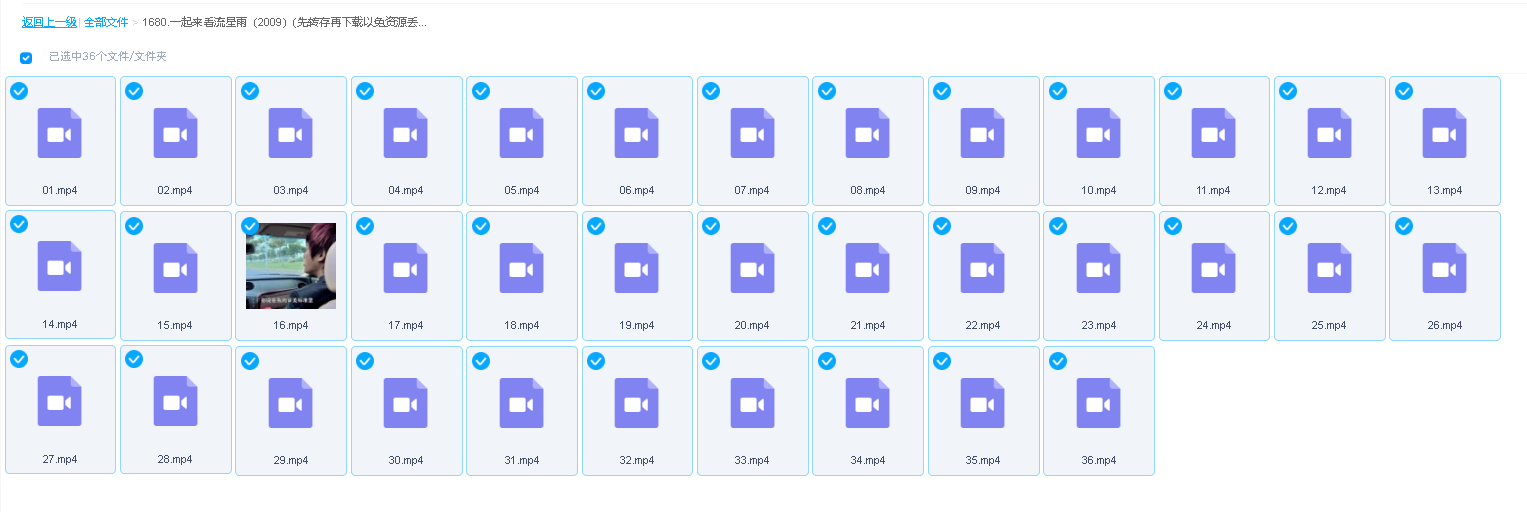Open the 16.mp4 video preview thumbnail

pyautogui.click(x=291, y=266)
